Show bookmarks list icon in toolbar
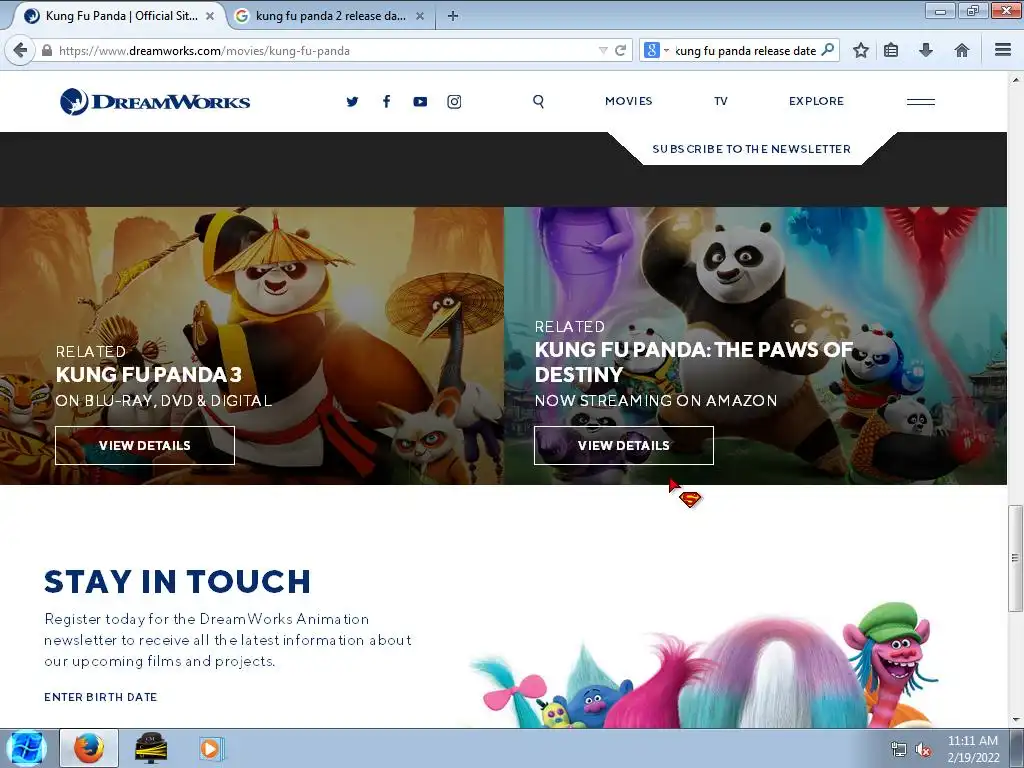The height and width of the screenshot is (768, 1024). 891,50
